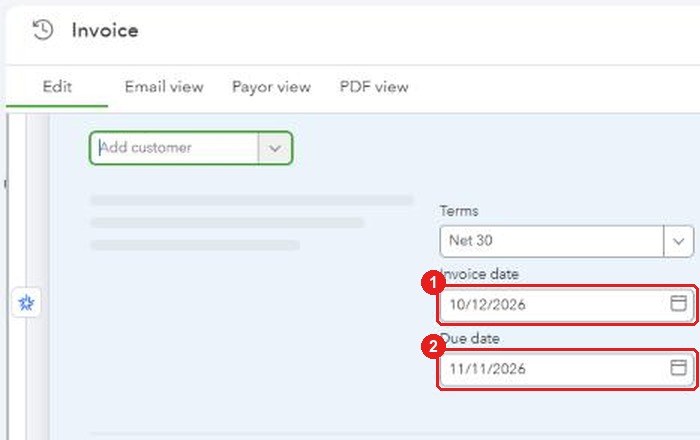Viewport: 700px width, 440px height.
Task: Click the due date field 11/11/2026
Action: pos(566,369)
